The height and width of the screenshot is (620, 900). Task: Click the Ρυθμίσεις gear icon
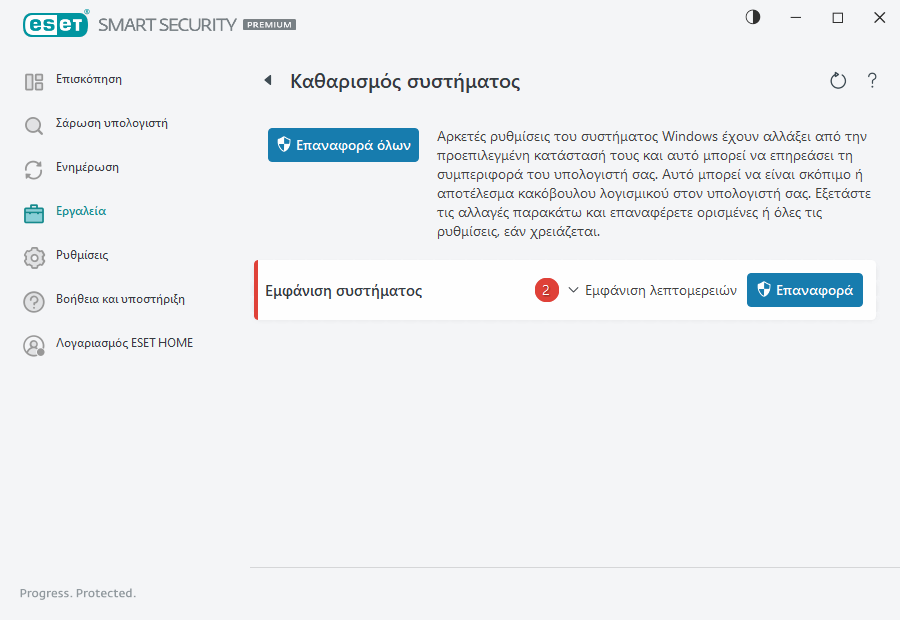pos(34,258)
